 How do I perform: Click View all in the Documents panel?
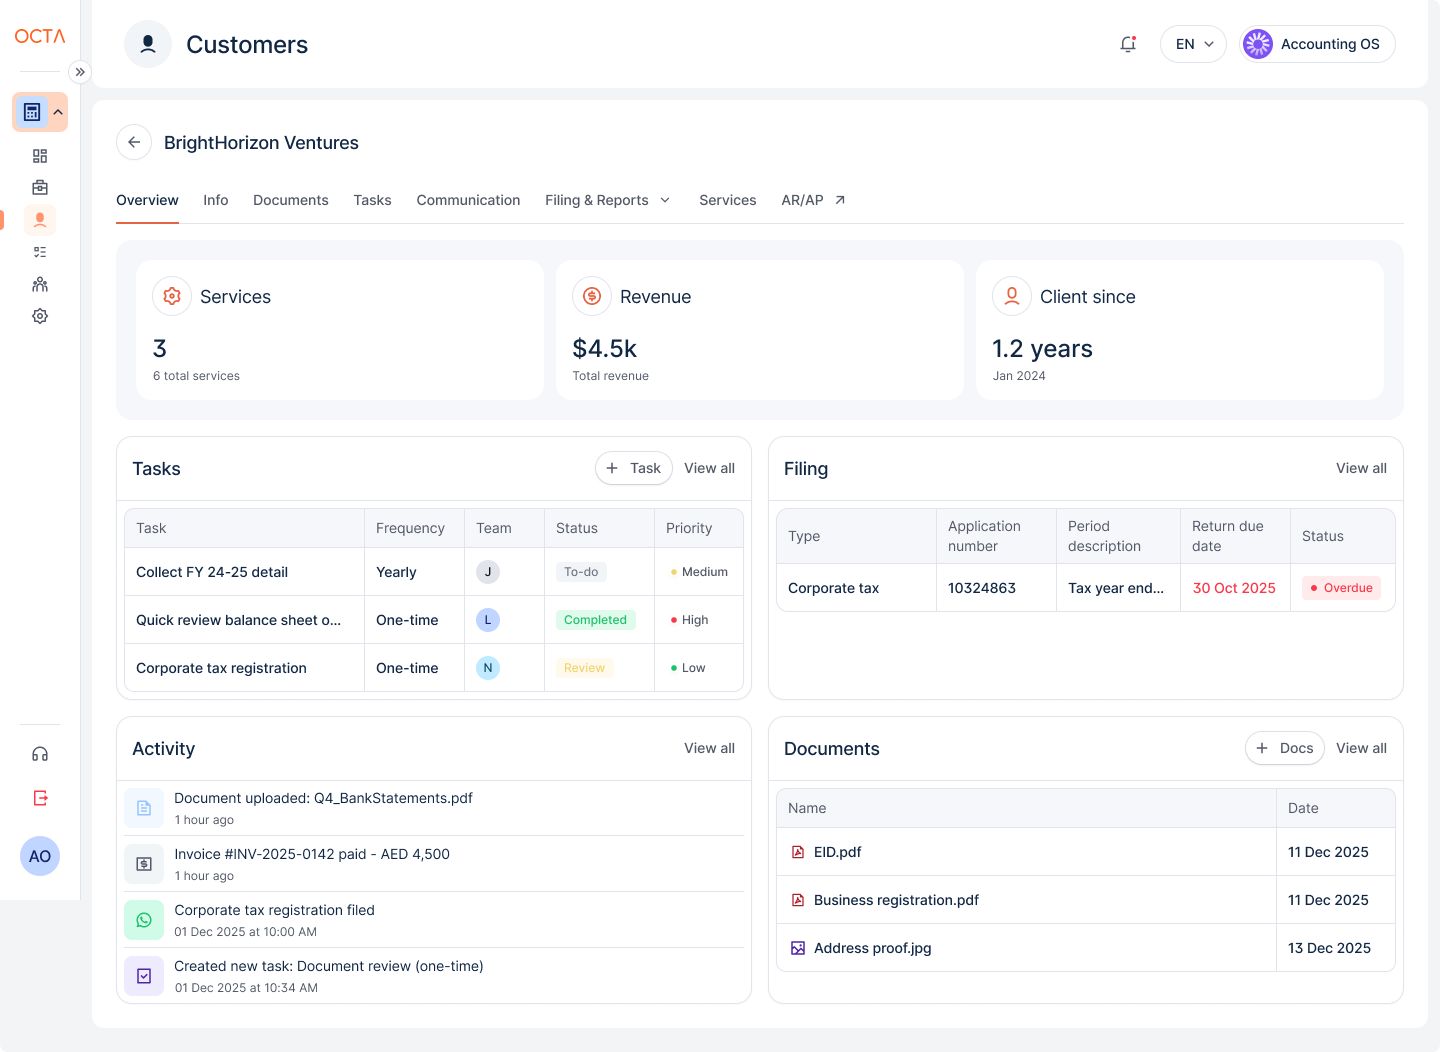point(1361,748)
